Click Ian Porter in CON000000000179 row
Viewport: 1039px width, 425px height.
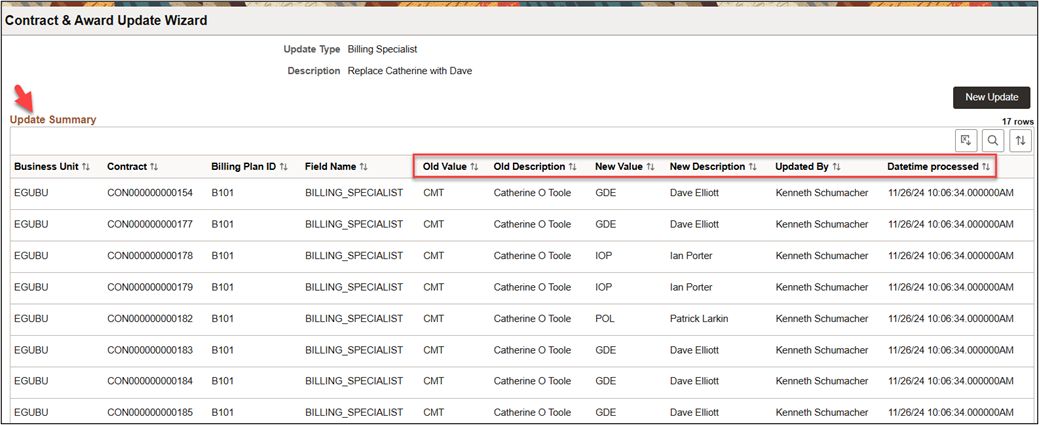[691, 287]
